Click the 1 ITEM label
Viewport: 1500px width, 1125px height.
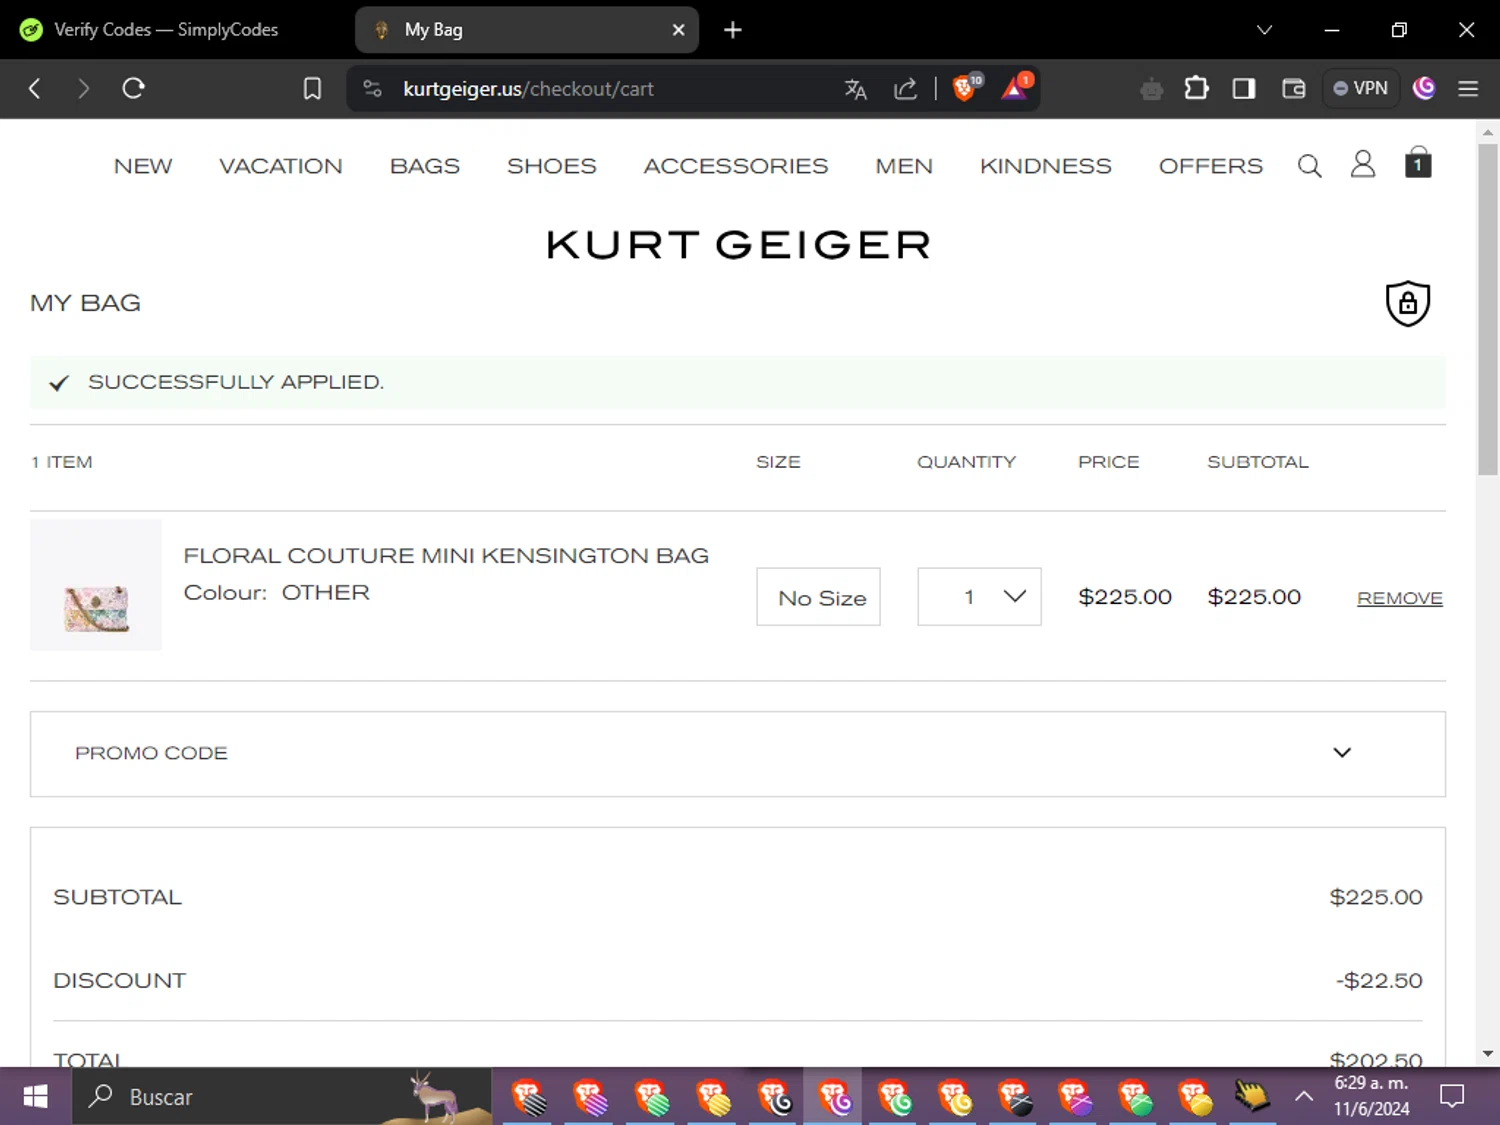[x=62, y=462]
